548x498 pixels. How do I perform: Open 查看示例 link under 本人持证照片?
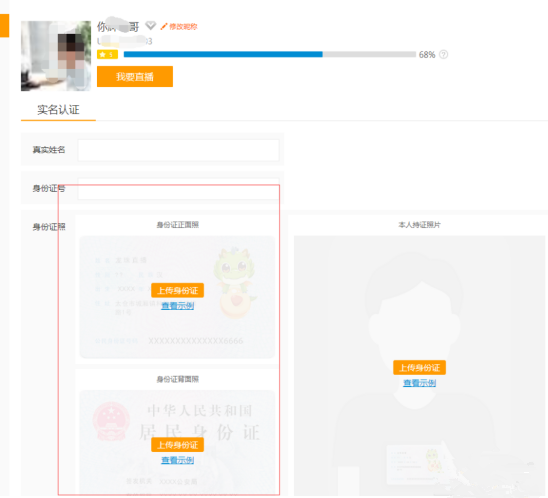[419, 383]
